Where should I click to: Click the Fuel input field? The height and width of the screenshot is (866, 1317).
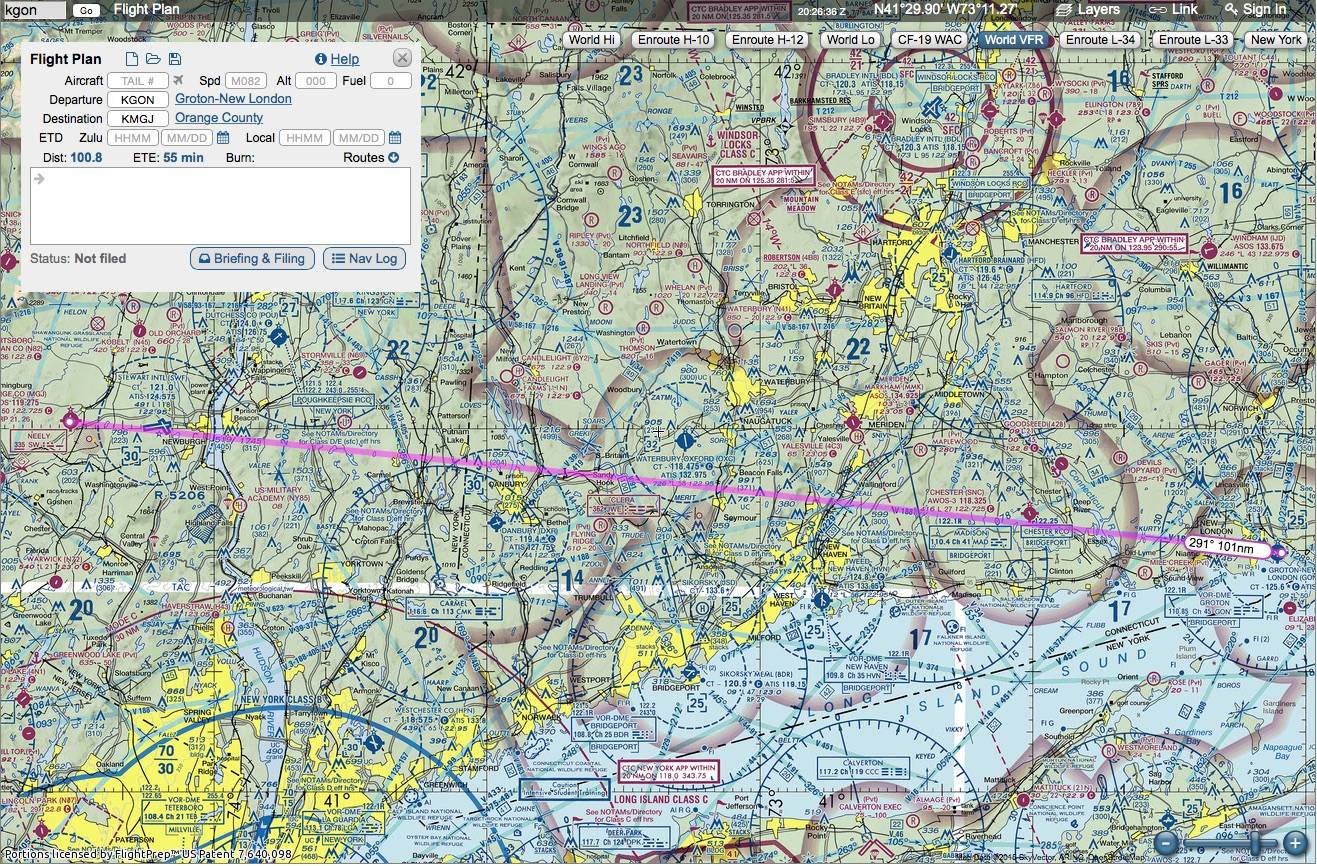point(391,81)
